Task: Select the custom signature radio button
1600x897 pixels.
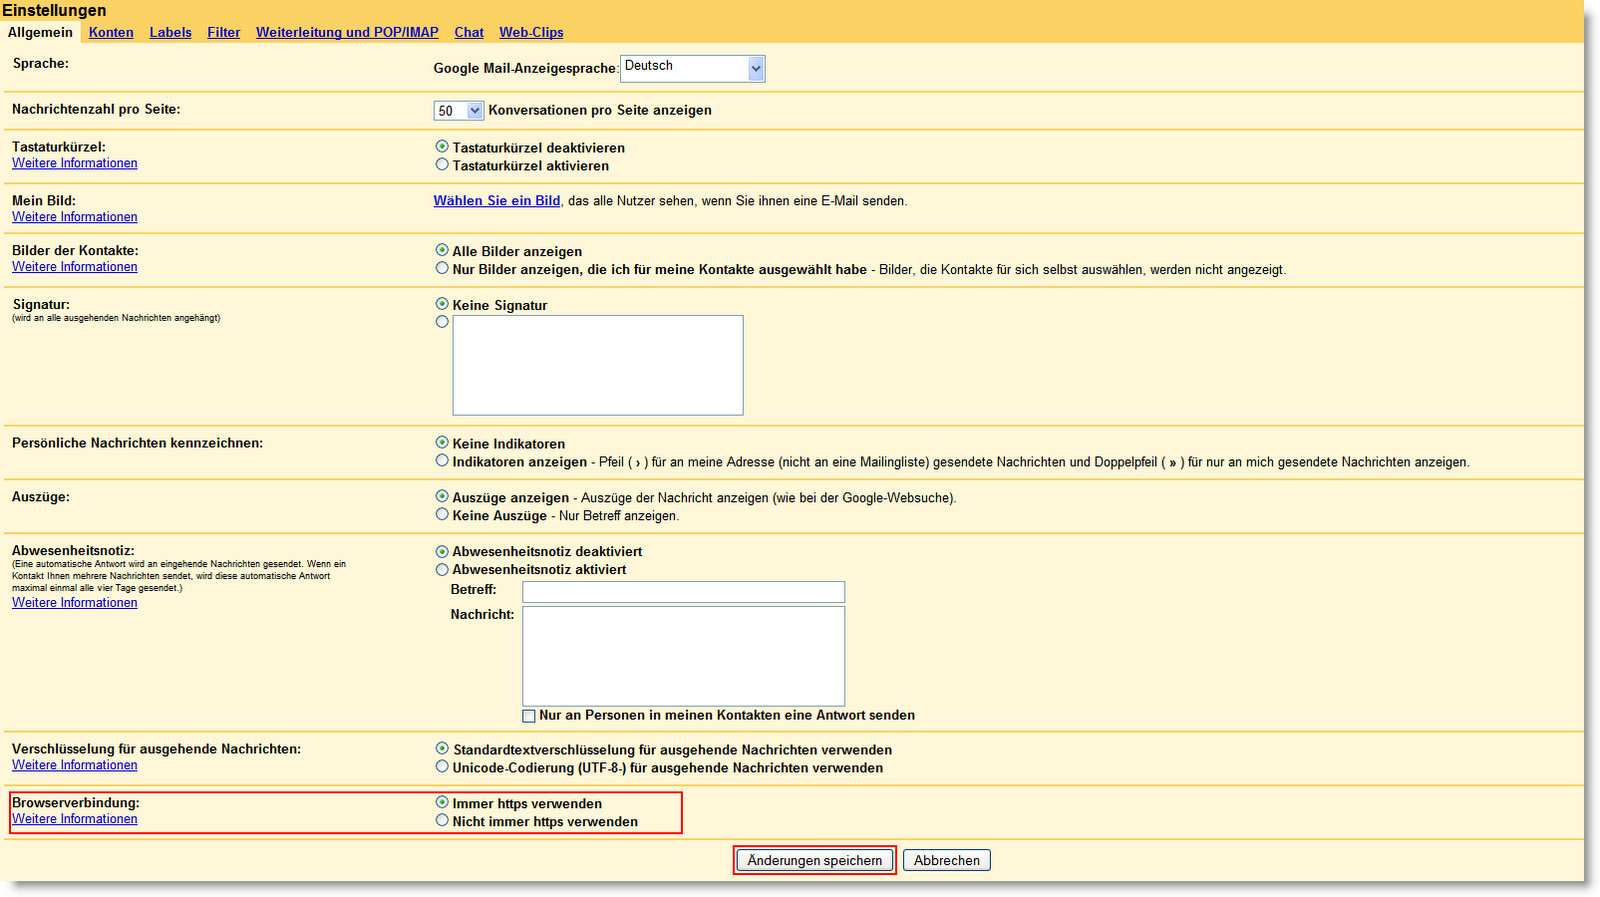Action: (442, 322)
